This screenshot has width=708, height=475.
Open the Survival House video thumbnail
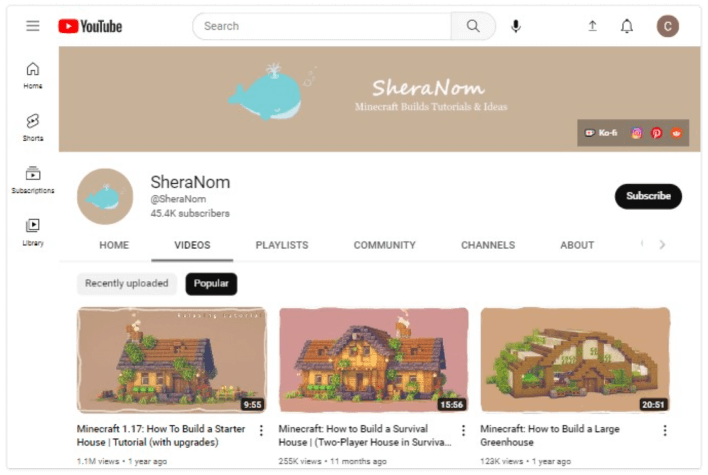coord(373,360)
